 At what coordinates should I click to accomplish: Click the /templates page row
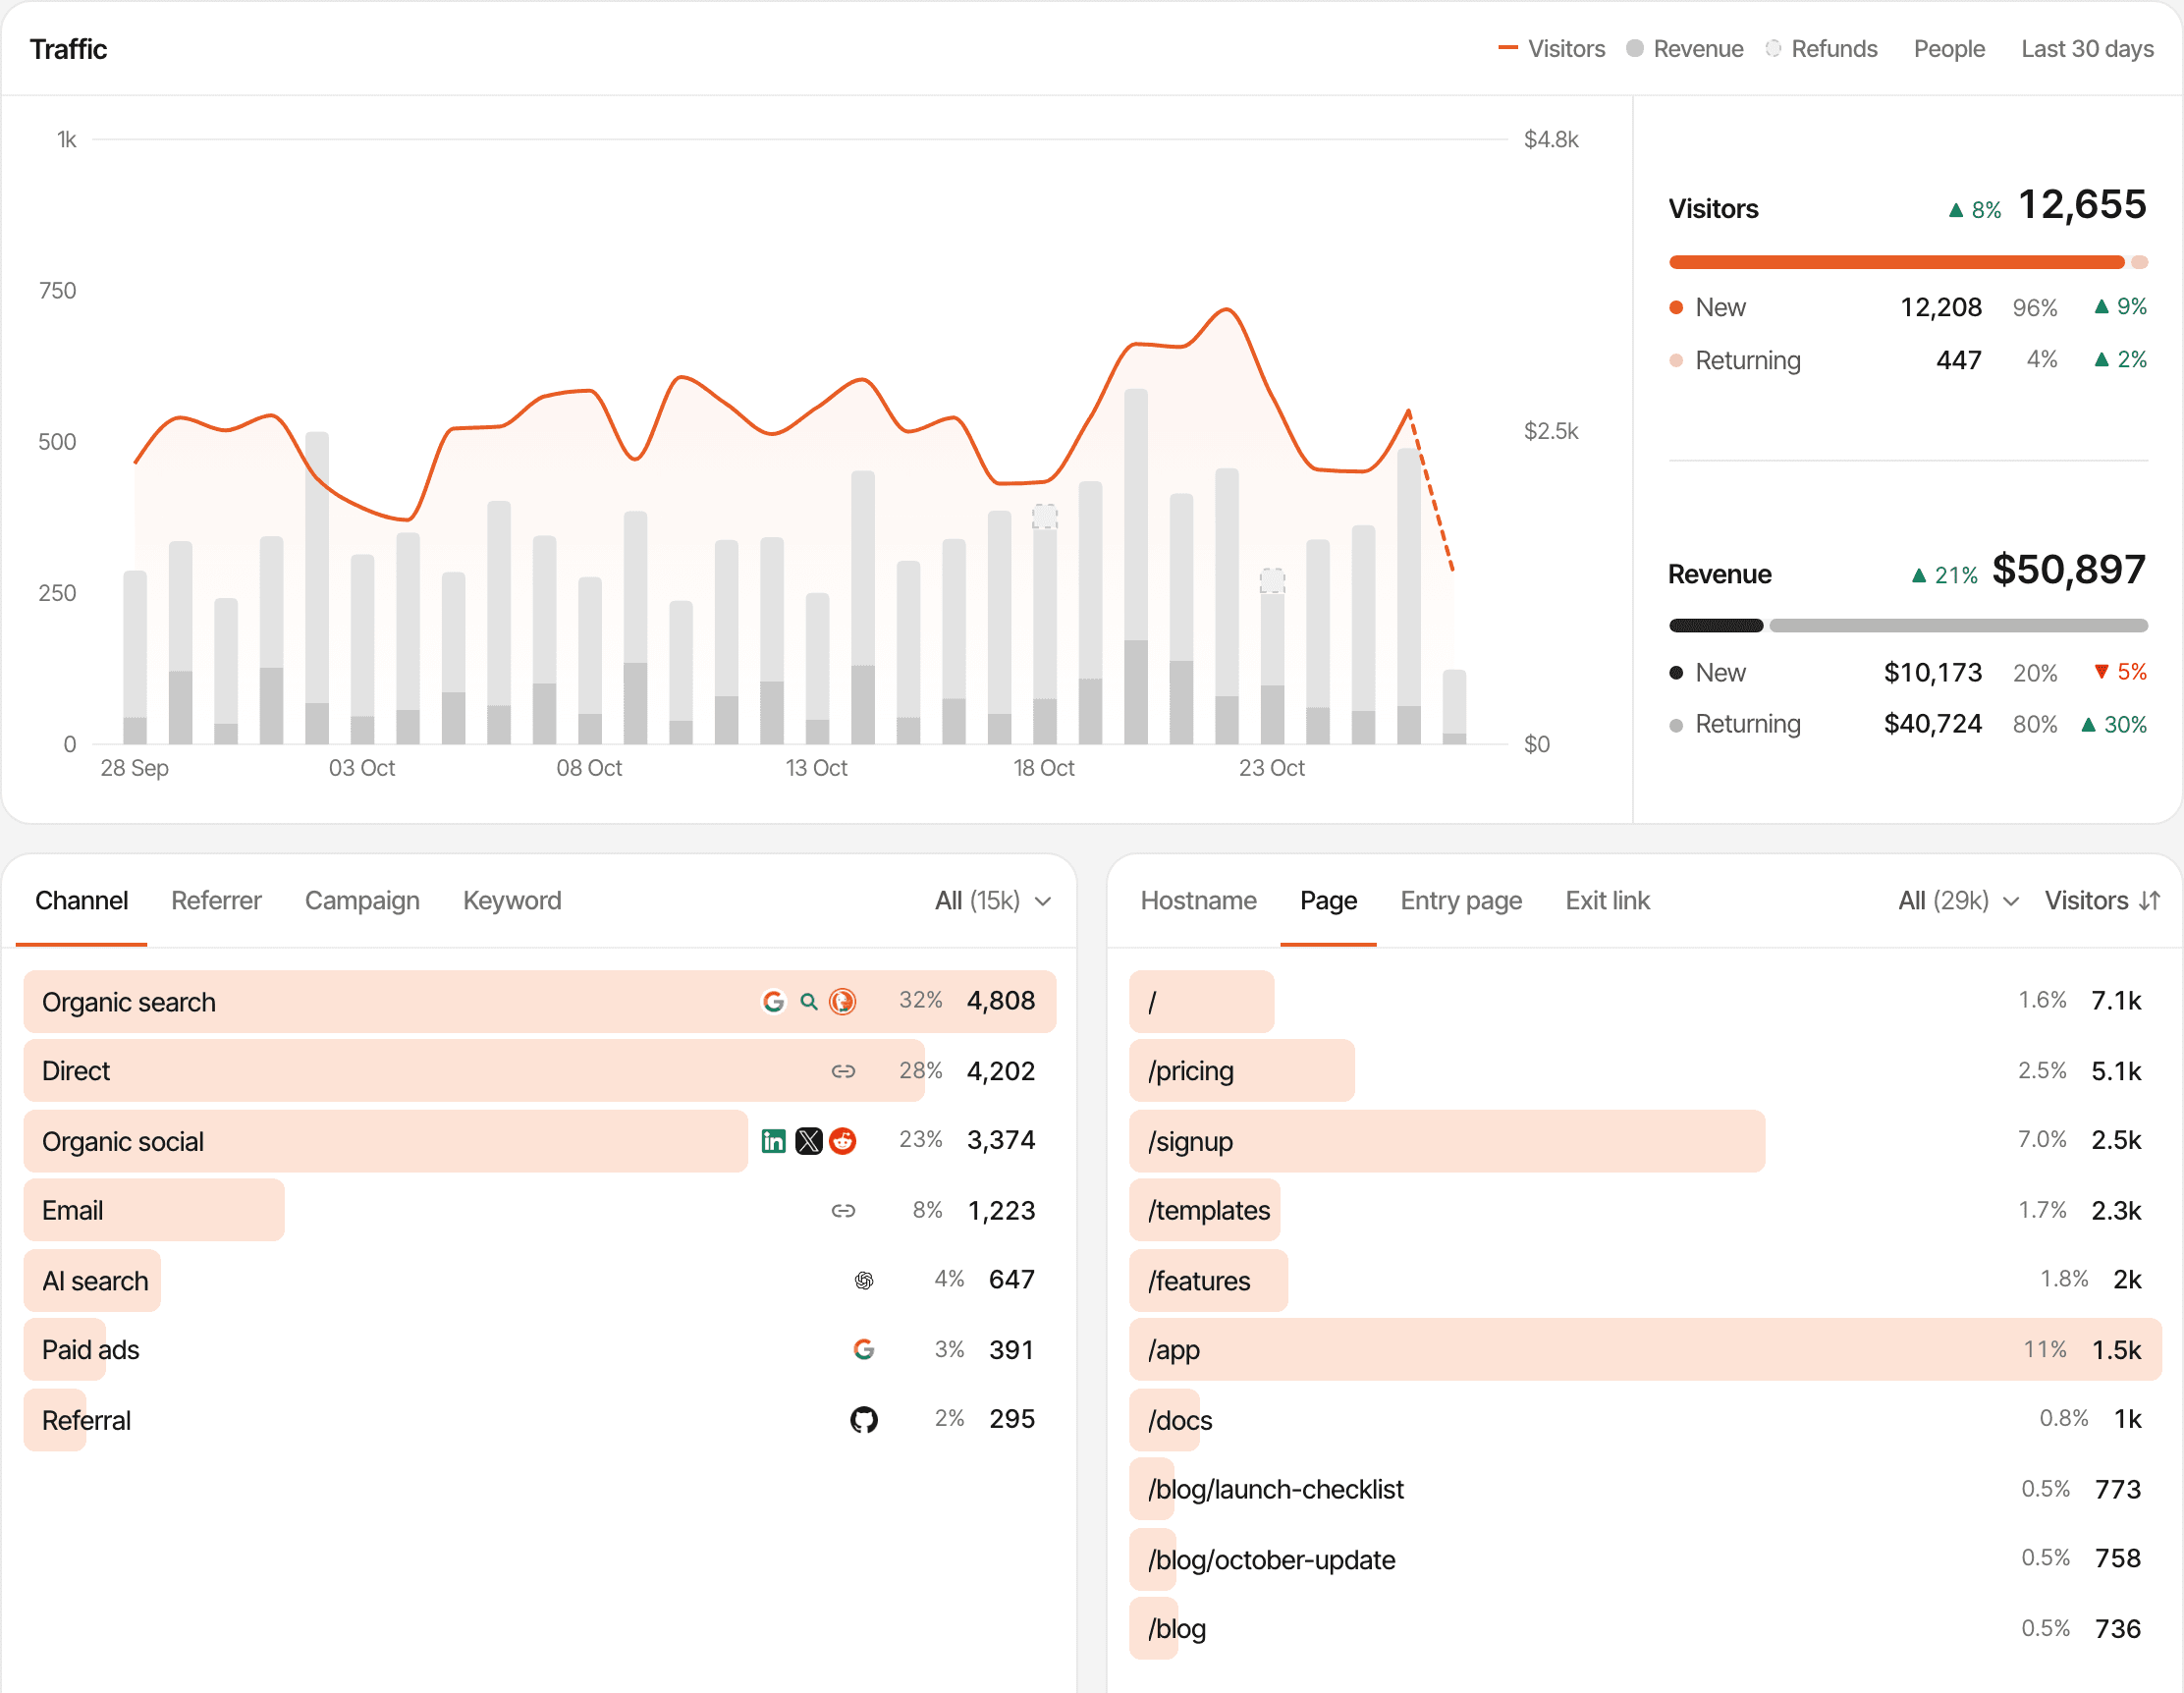pos(1645,1211)
